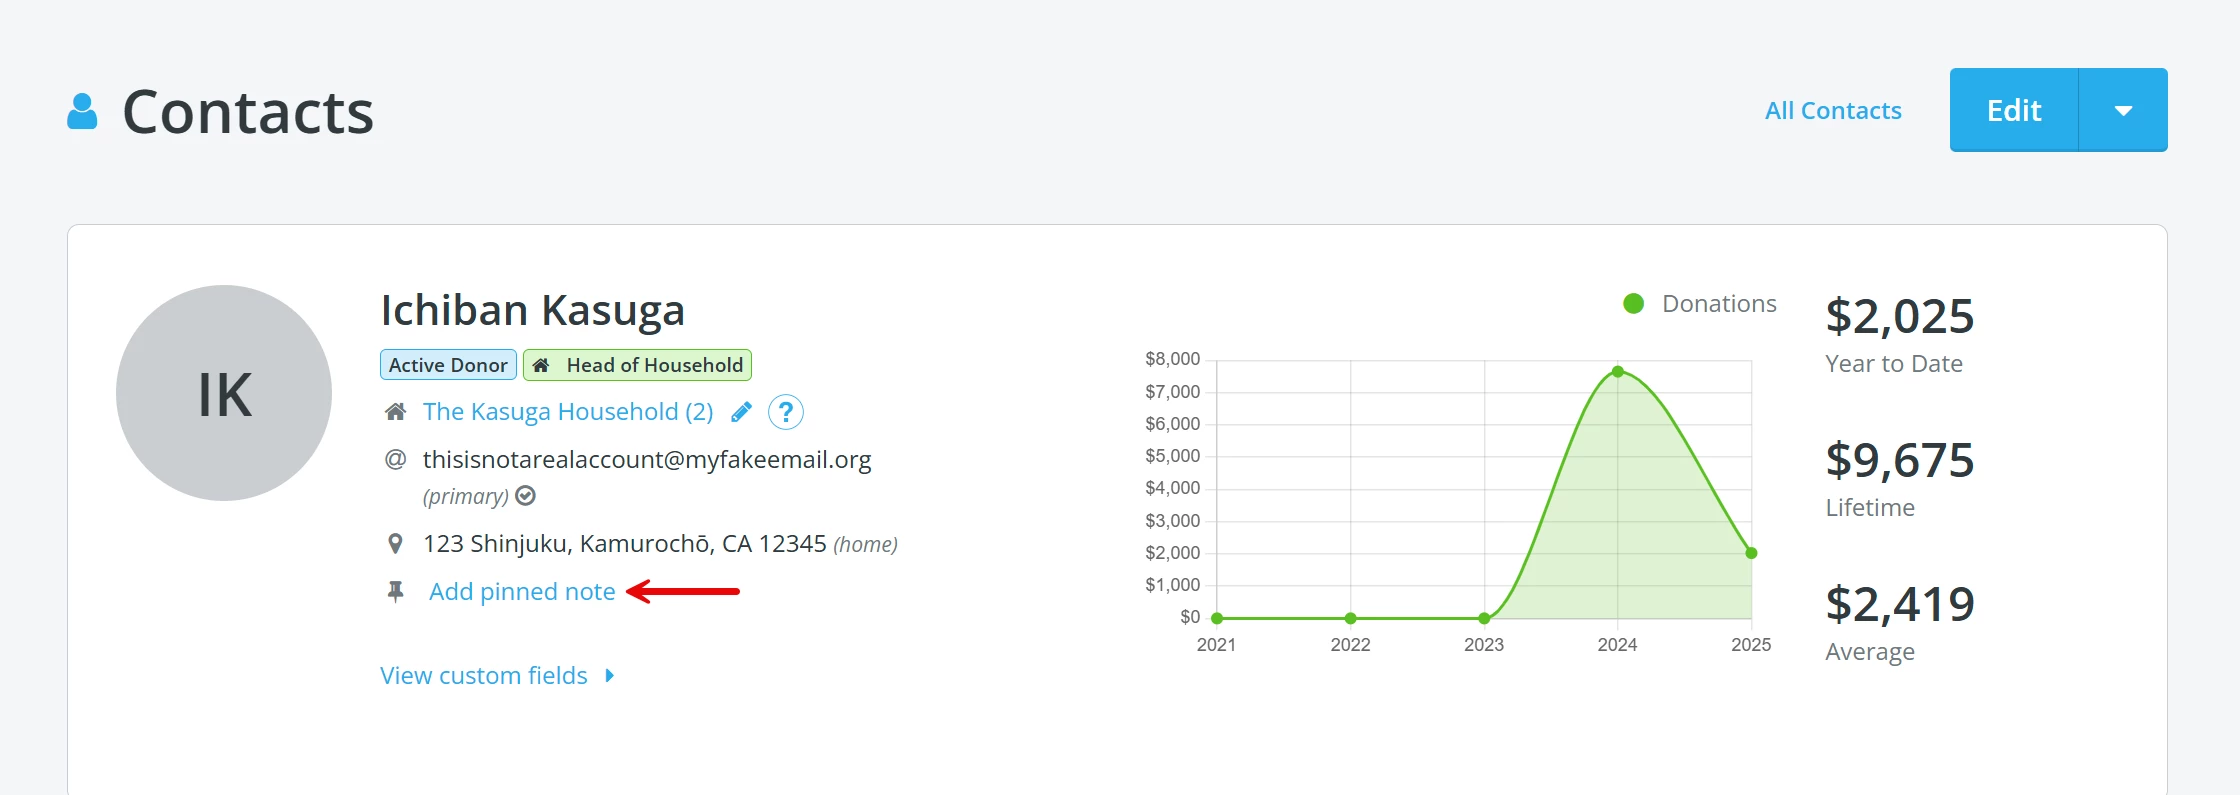Click the Active Donor badge
This screenshot has height=795, width=2240.
[x=448, y=365]
